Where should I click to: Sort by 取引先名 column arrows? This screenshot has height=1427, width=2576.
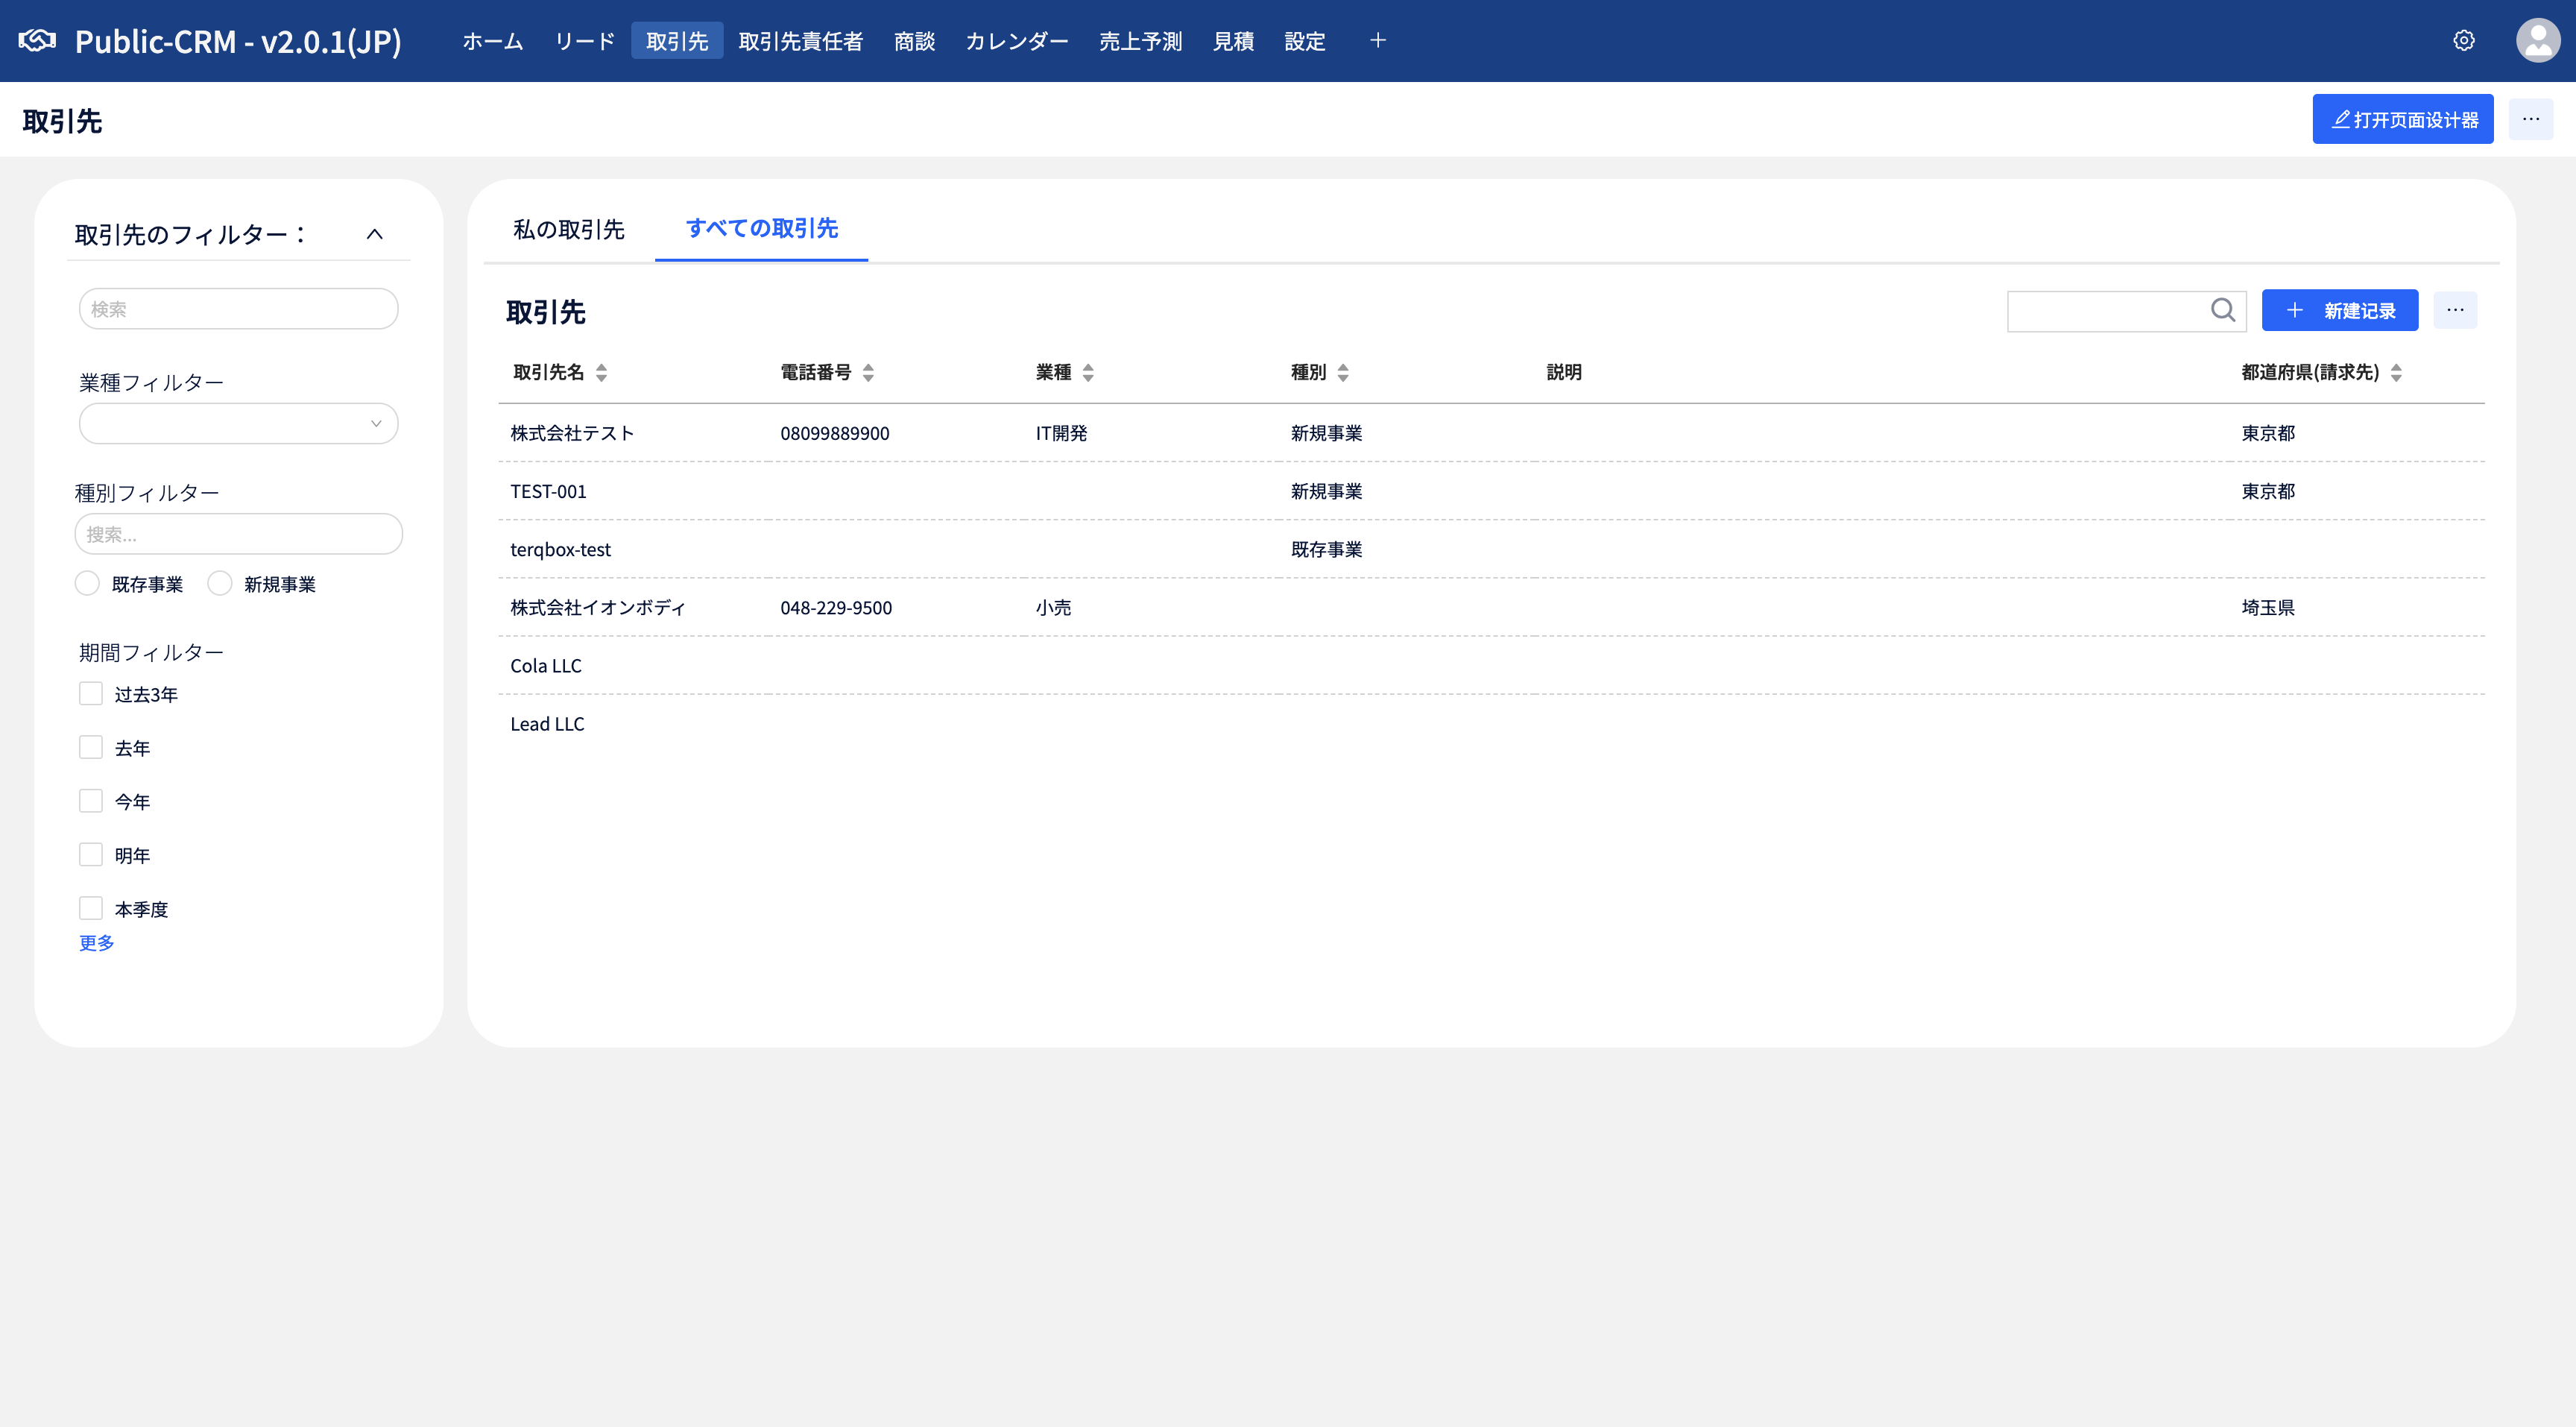point(601,373)
